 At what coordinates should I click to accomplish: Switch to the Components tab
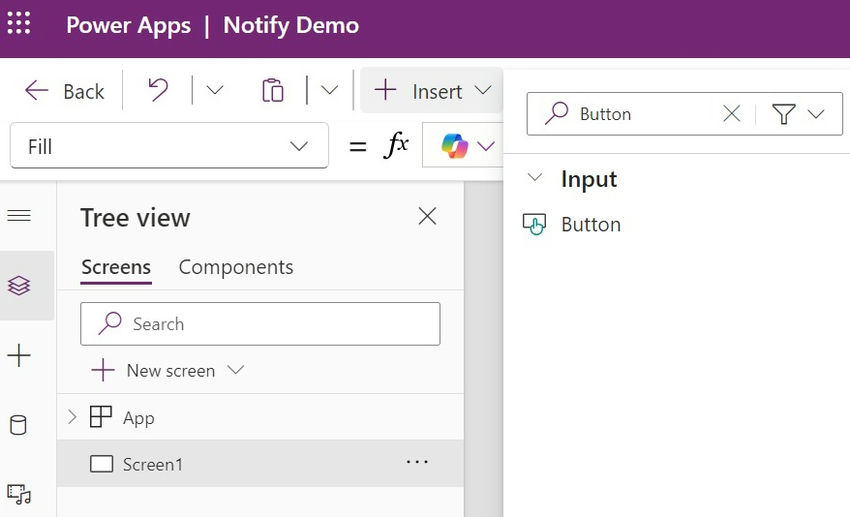[236, 267]
